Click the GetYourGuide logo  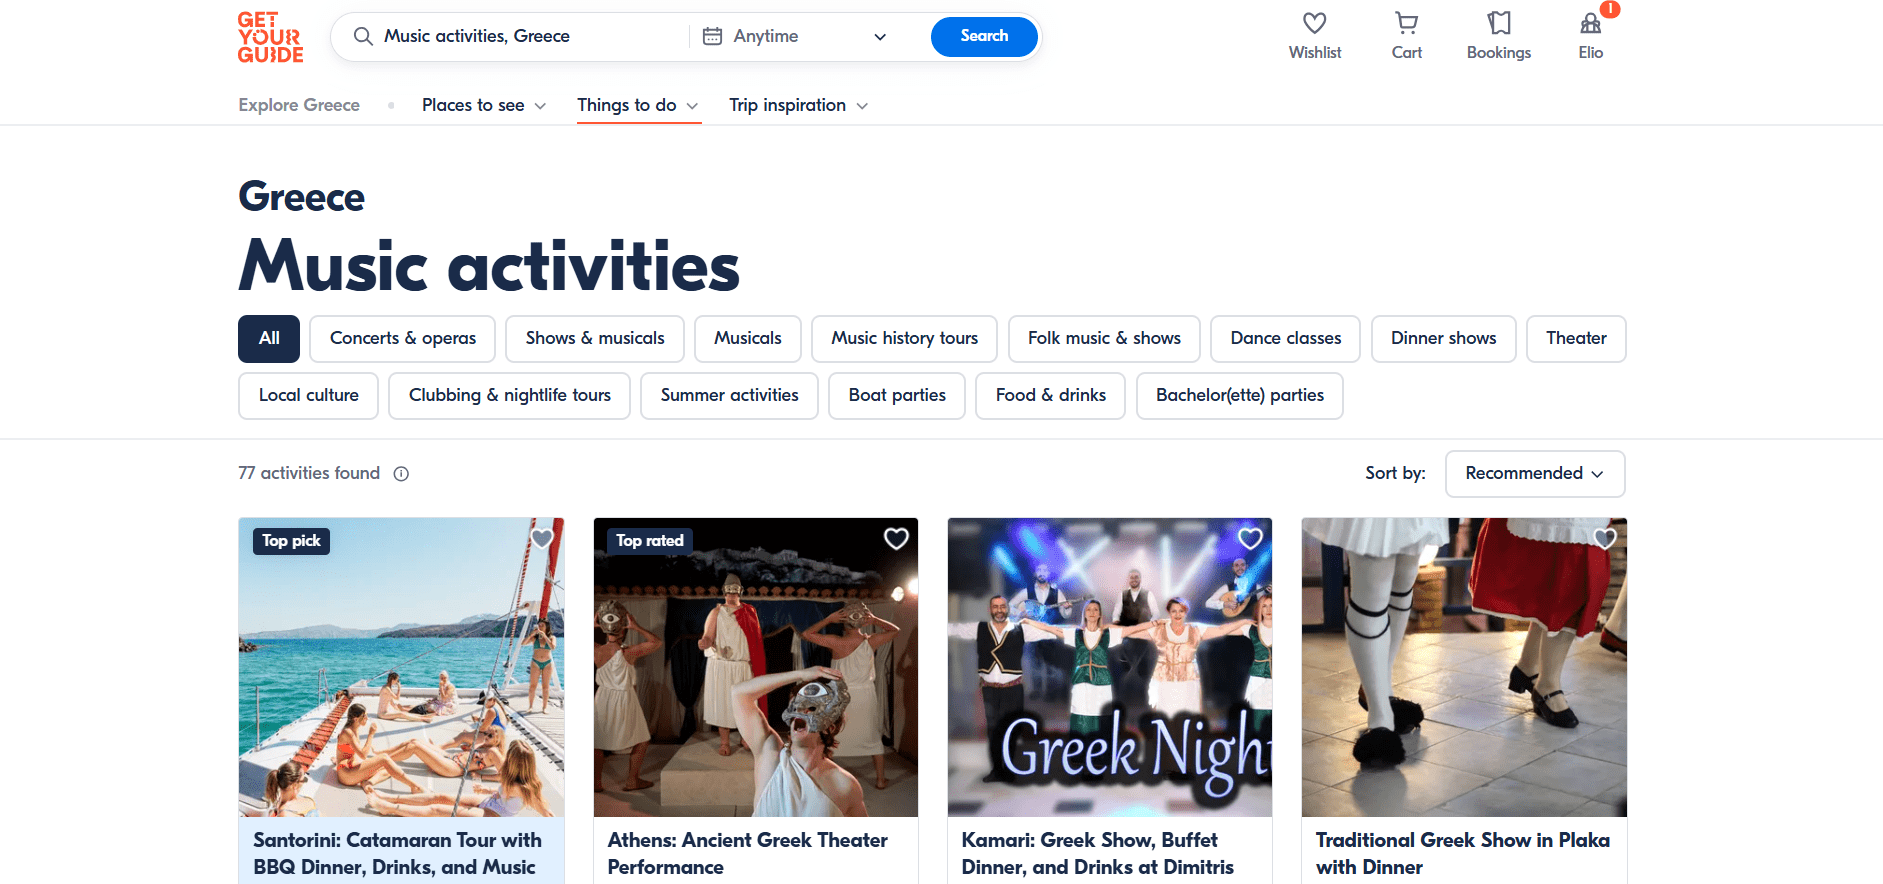(270, 37)
